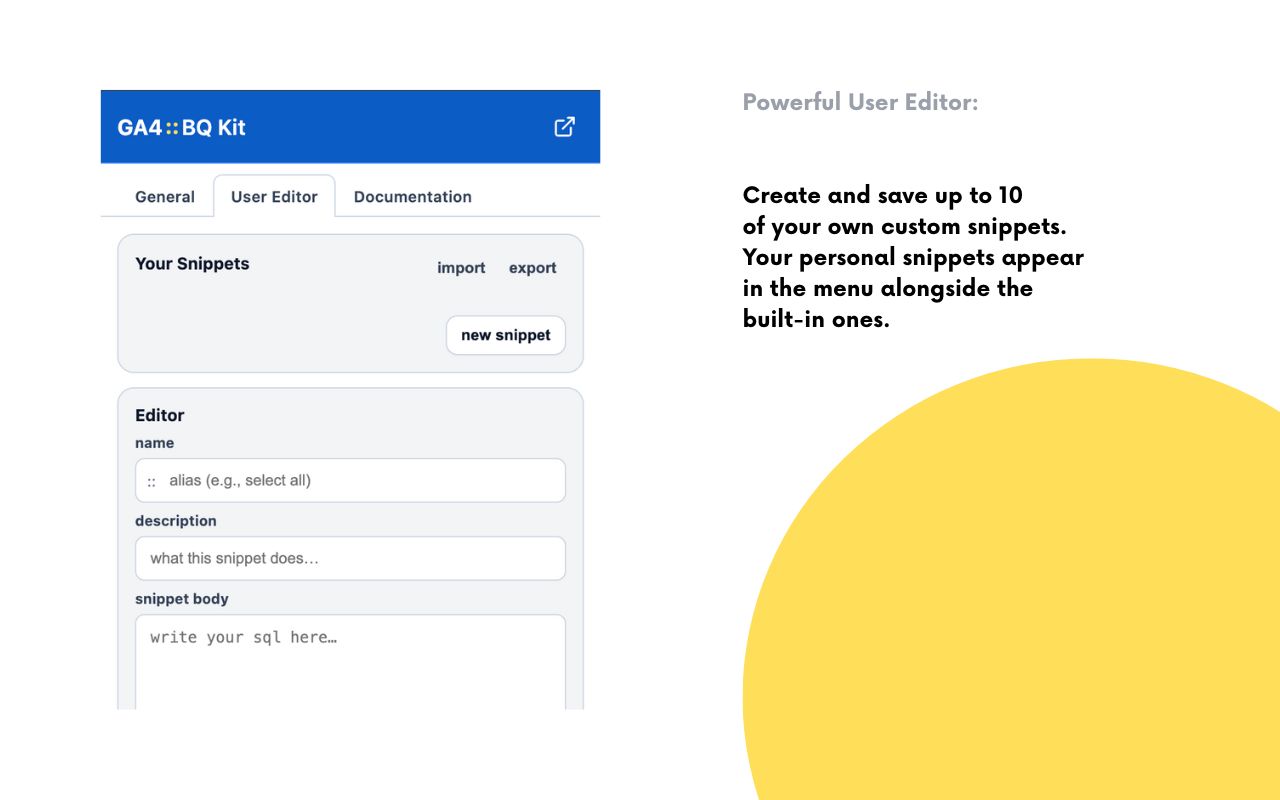Click the "name" field label
Image resolution: width=1280 pixels, height=800 pixels.
click(x=155, y=443)
